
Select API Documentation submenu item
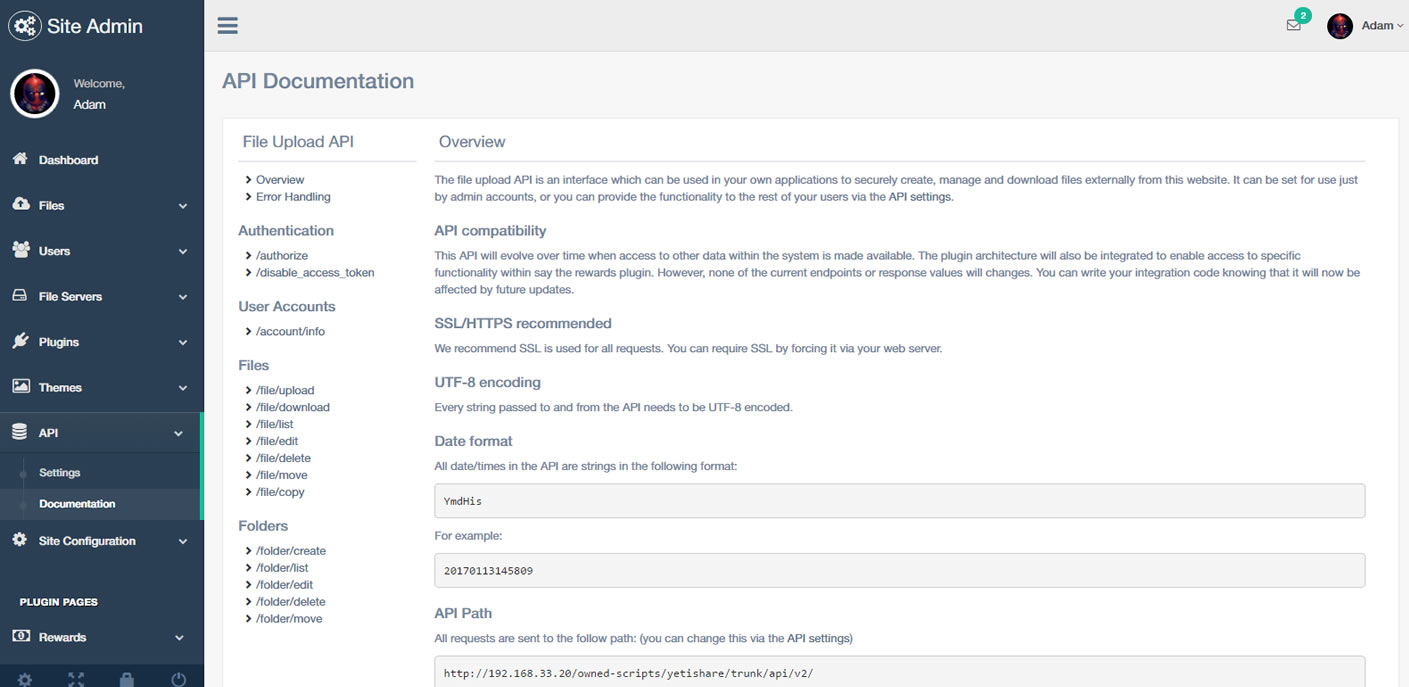point(77,504)
